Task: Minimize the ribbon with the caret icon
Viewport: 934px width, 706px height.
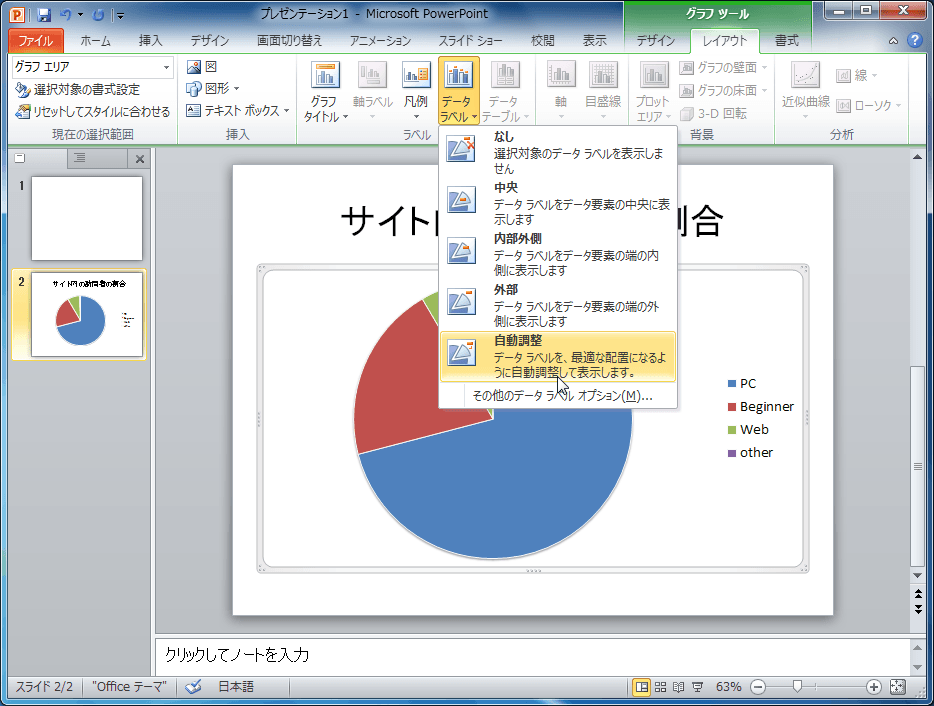Action: click(893, 41)
